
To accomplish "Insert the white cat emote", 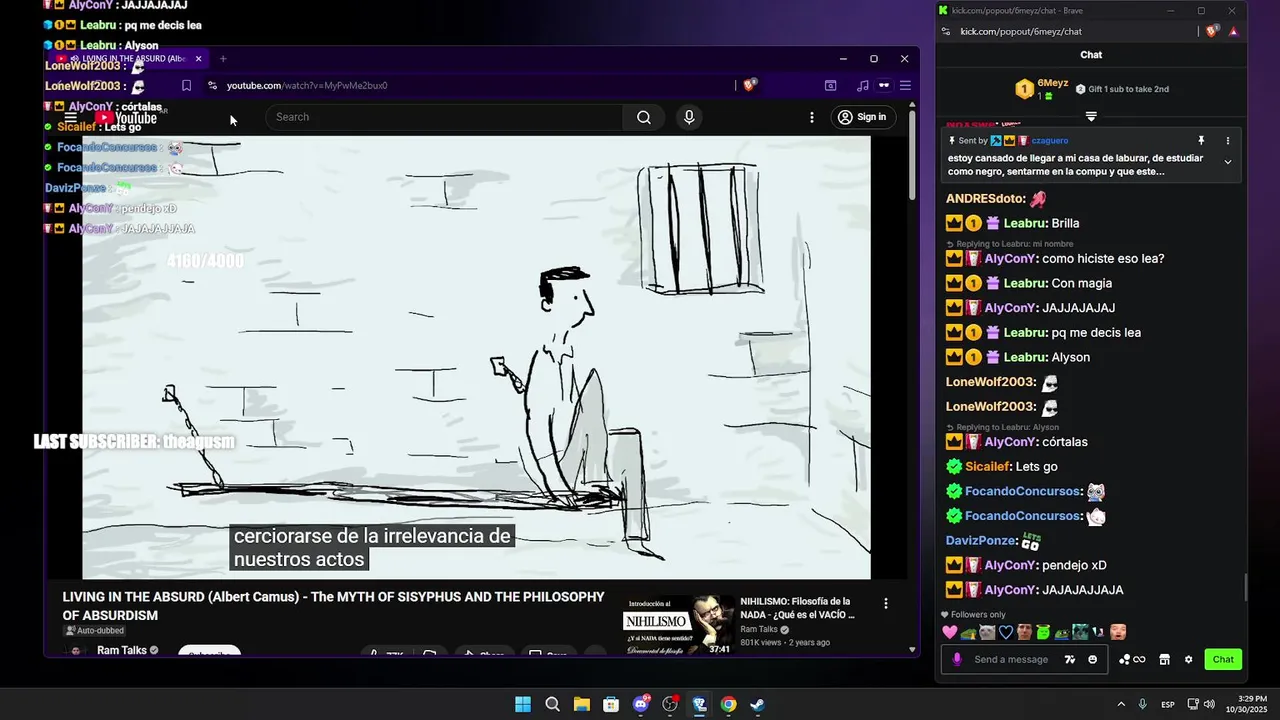I will pos(987,632).
